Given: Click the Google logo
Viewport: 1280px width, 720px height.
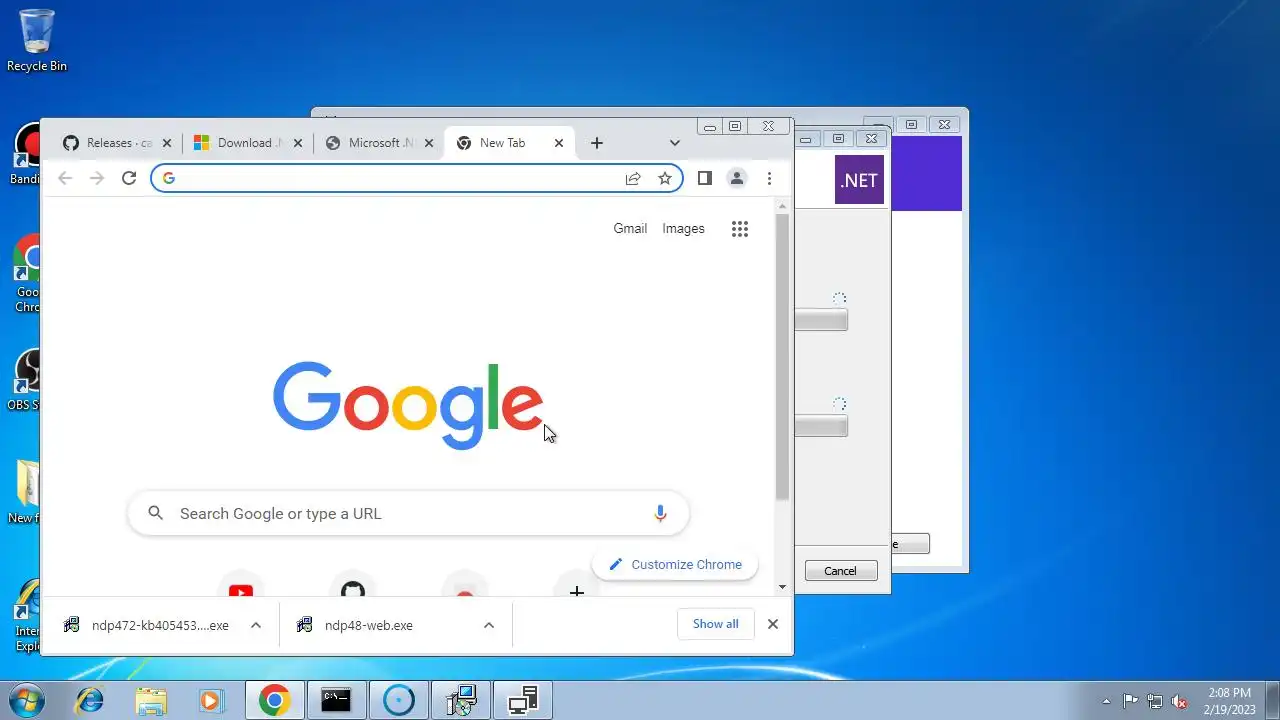Looking at the screenshot, I should 408,405.
